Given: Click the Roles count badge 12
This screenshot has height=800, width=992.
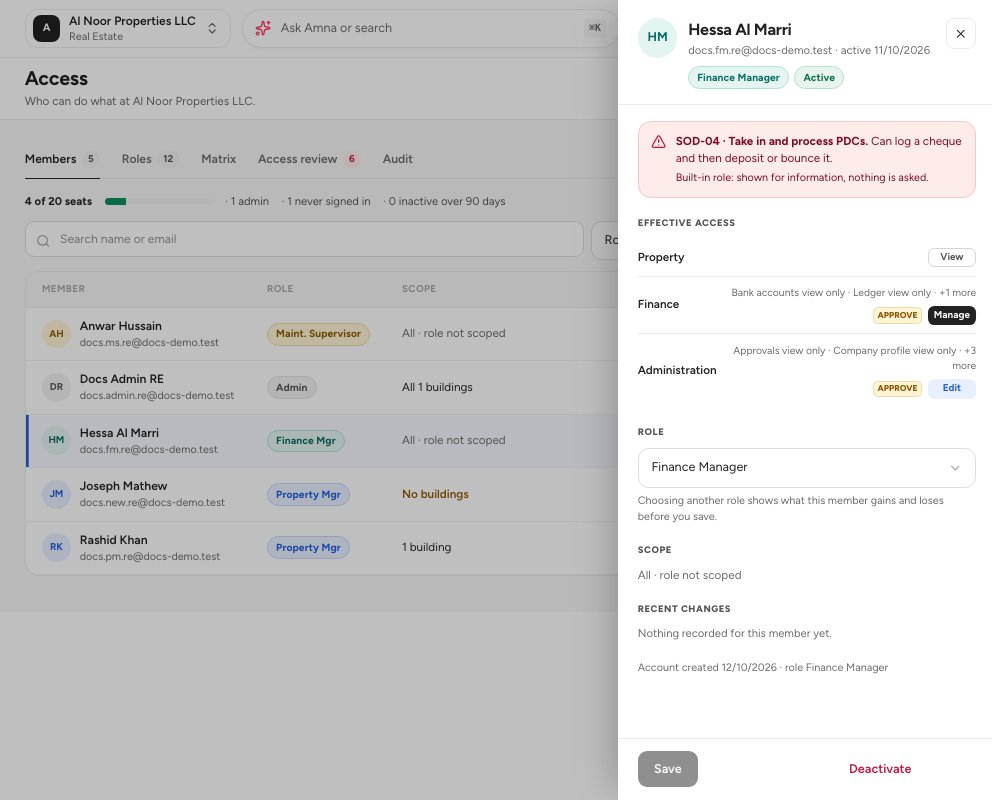Looking at the screenshot, I should click(x=168, y=159).
